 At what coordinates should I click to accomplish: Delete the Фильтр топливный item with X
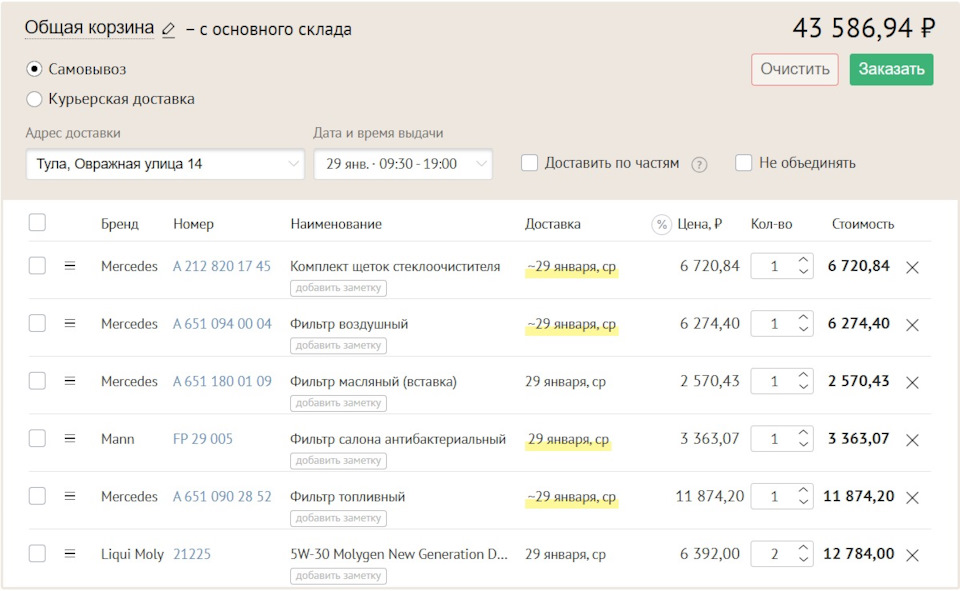coord(912,497)
